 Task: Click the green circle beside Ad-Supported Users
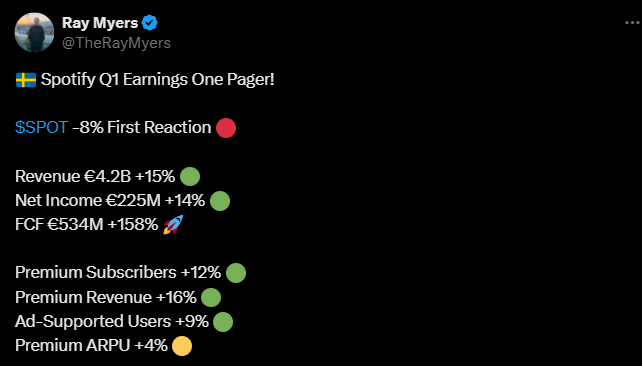coord(223,322)
